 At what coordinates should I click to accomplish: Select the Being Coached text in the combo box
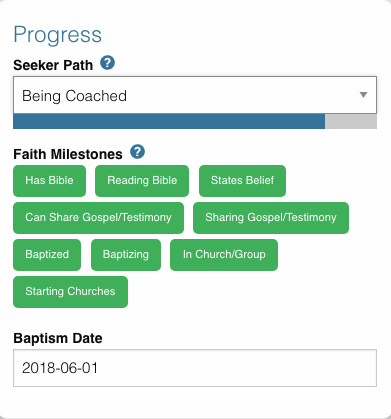click(x=74, y=96)
